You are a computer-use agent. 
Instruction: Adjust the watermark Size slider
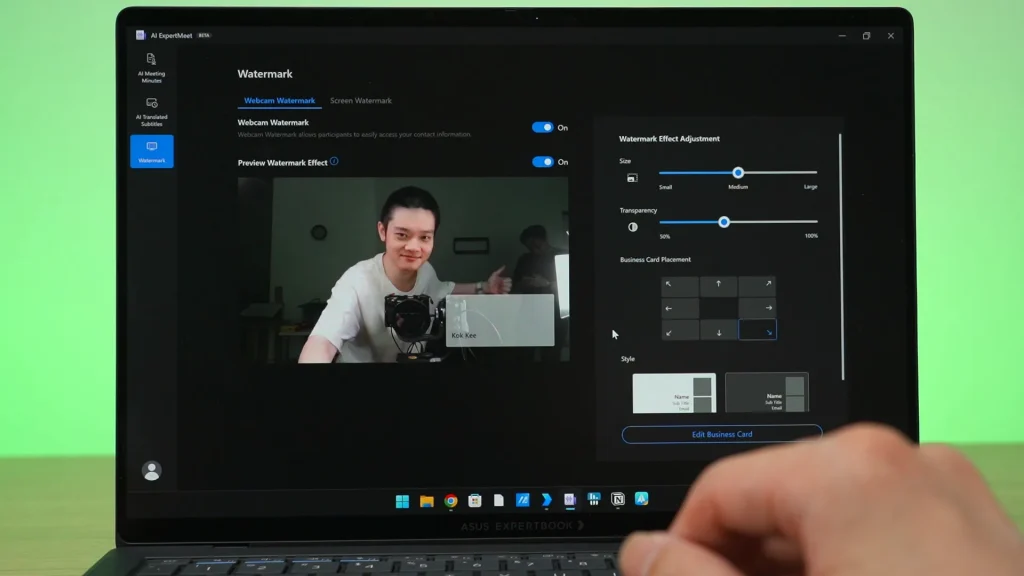pyautogui.click(x=738, y=173)
